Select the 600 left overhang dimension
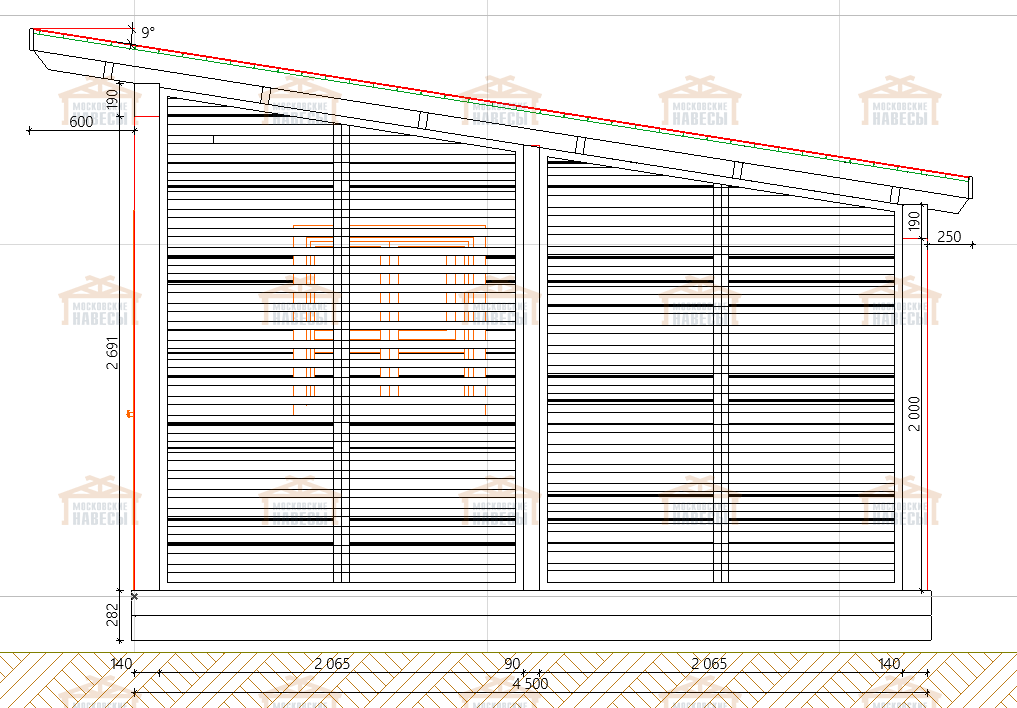1017x708 pixels. click(81, 122)
